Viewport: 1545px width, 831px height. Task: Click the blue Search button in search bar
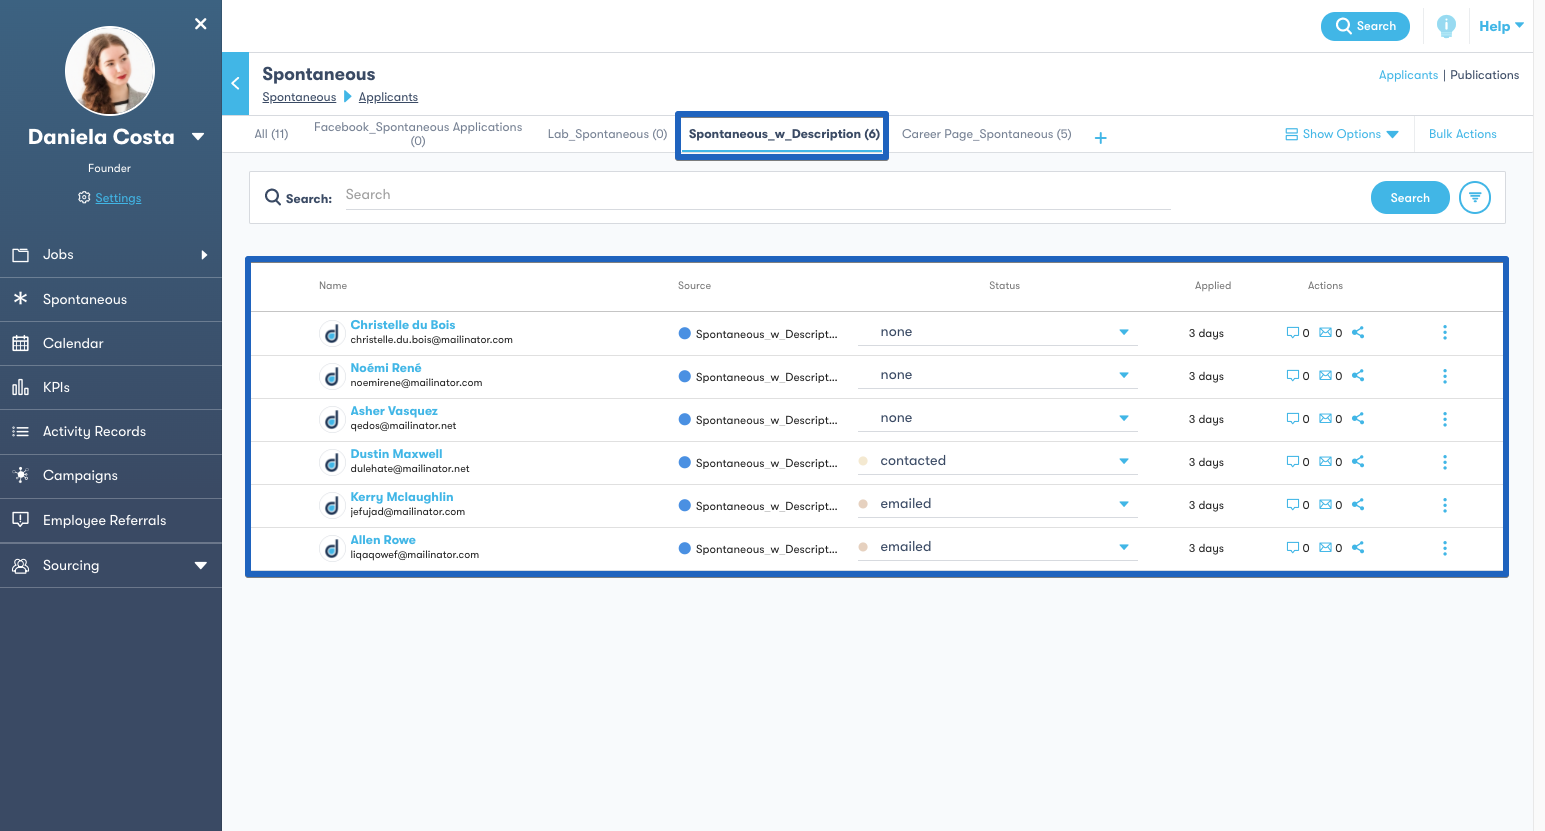pyautogui.click(x=1410, y=198)
